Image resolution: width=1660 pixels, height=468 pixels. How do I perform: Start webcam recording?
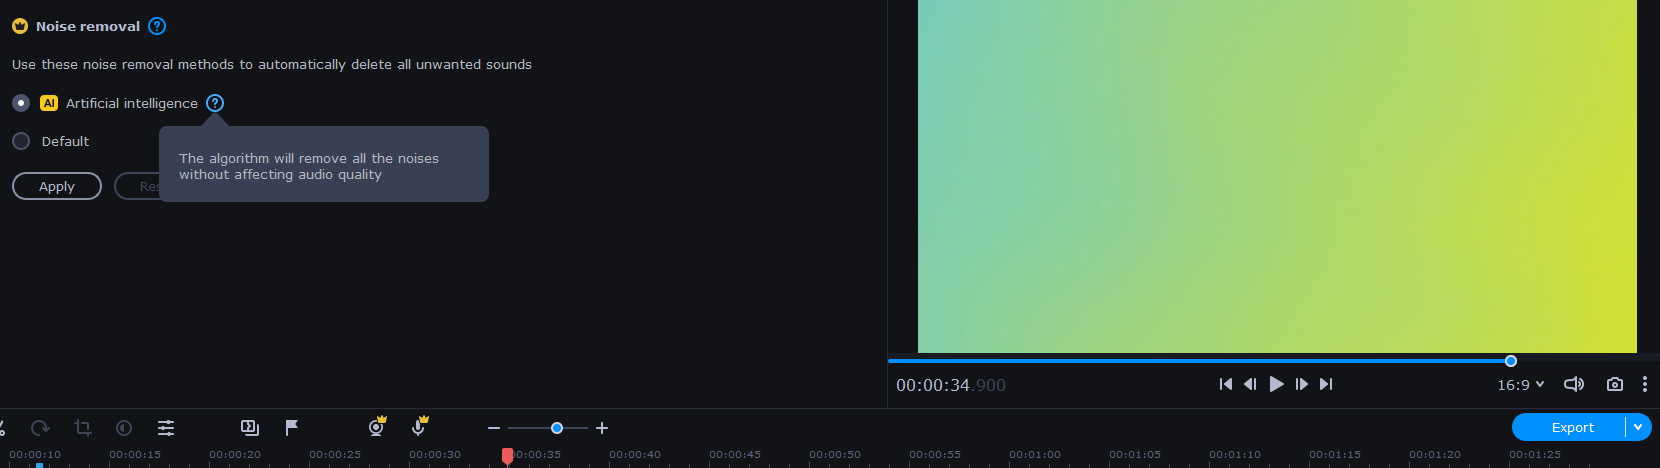point(377,427)
